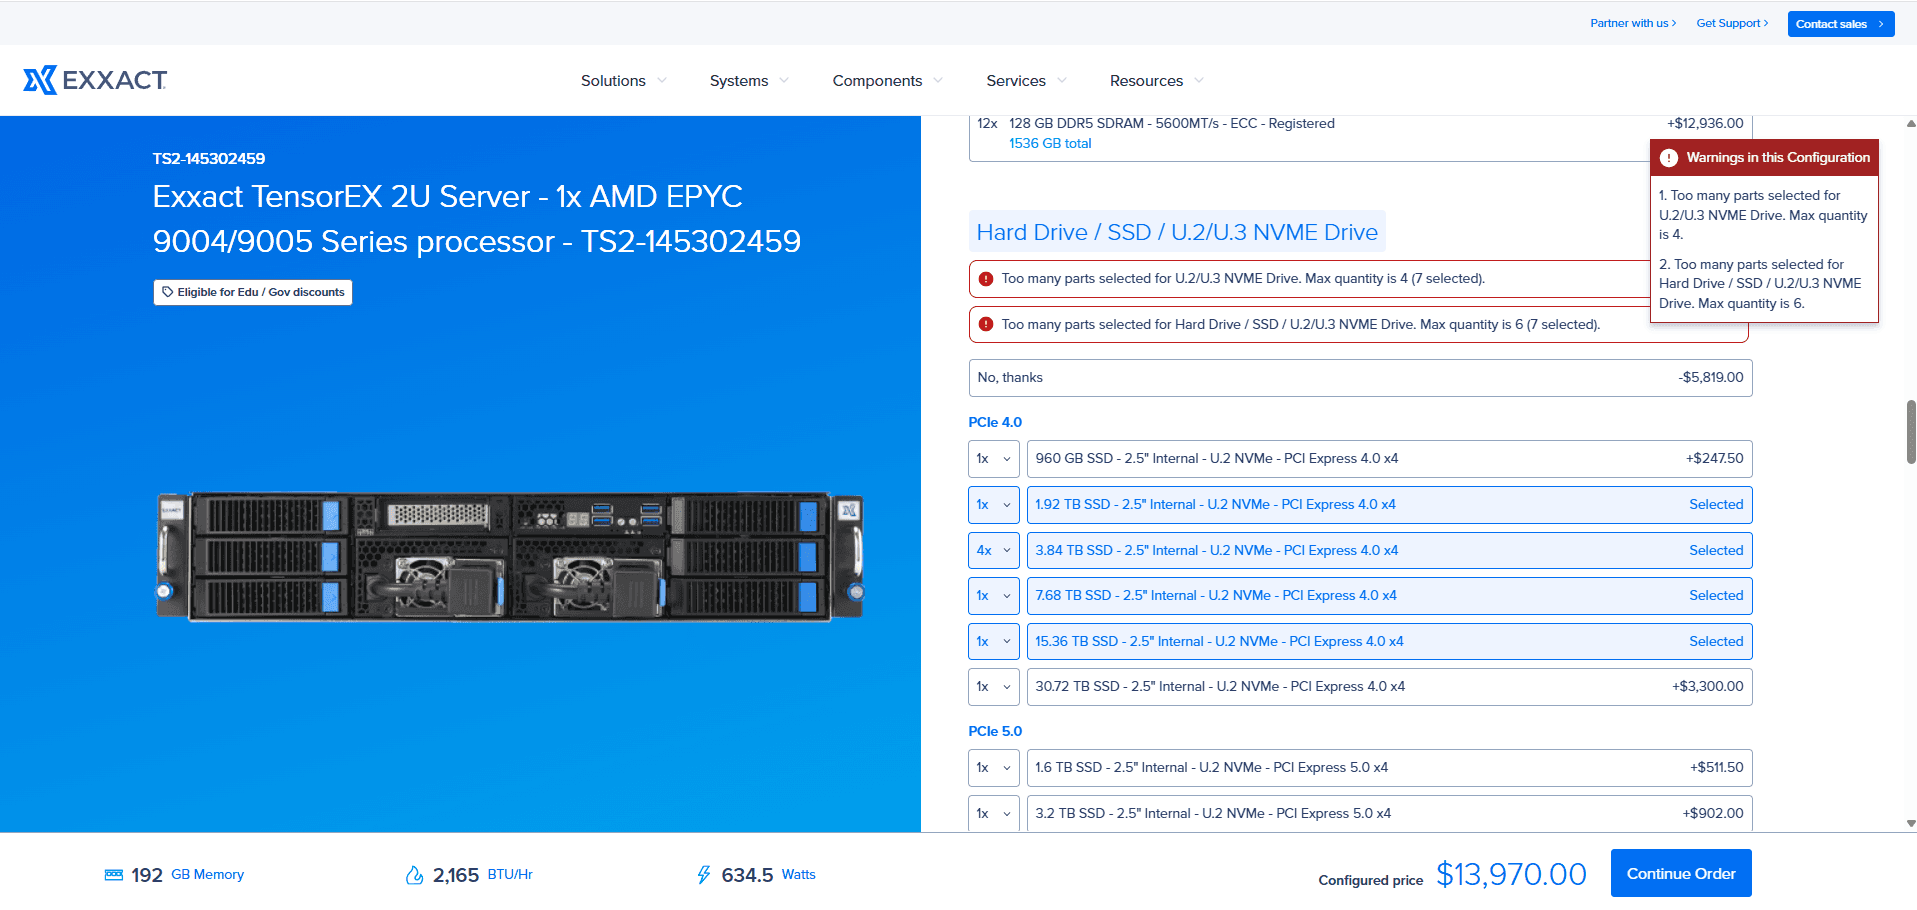Open quantity dropdown for 7.68 TB SSD
This screenshot has width=1917, height=910.
coord(994,596)
